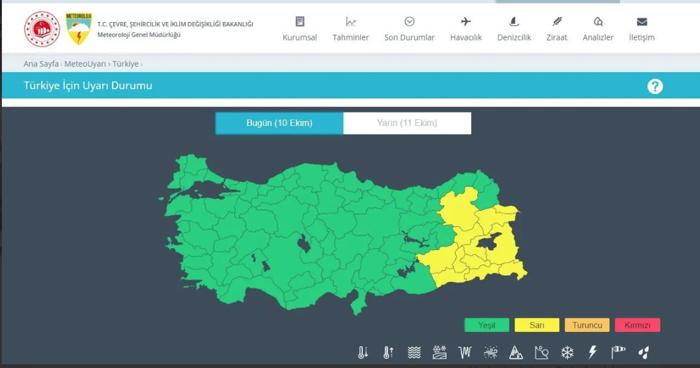
Task: Select the Sarı yellow legend swatch
Action: pos(537,325)
